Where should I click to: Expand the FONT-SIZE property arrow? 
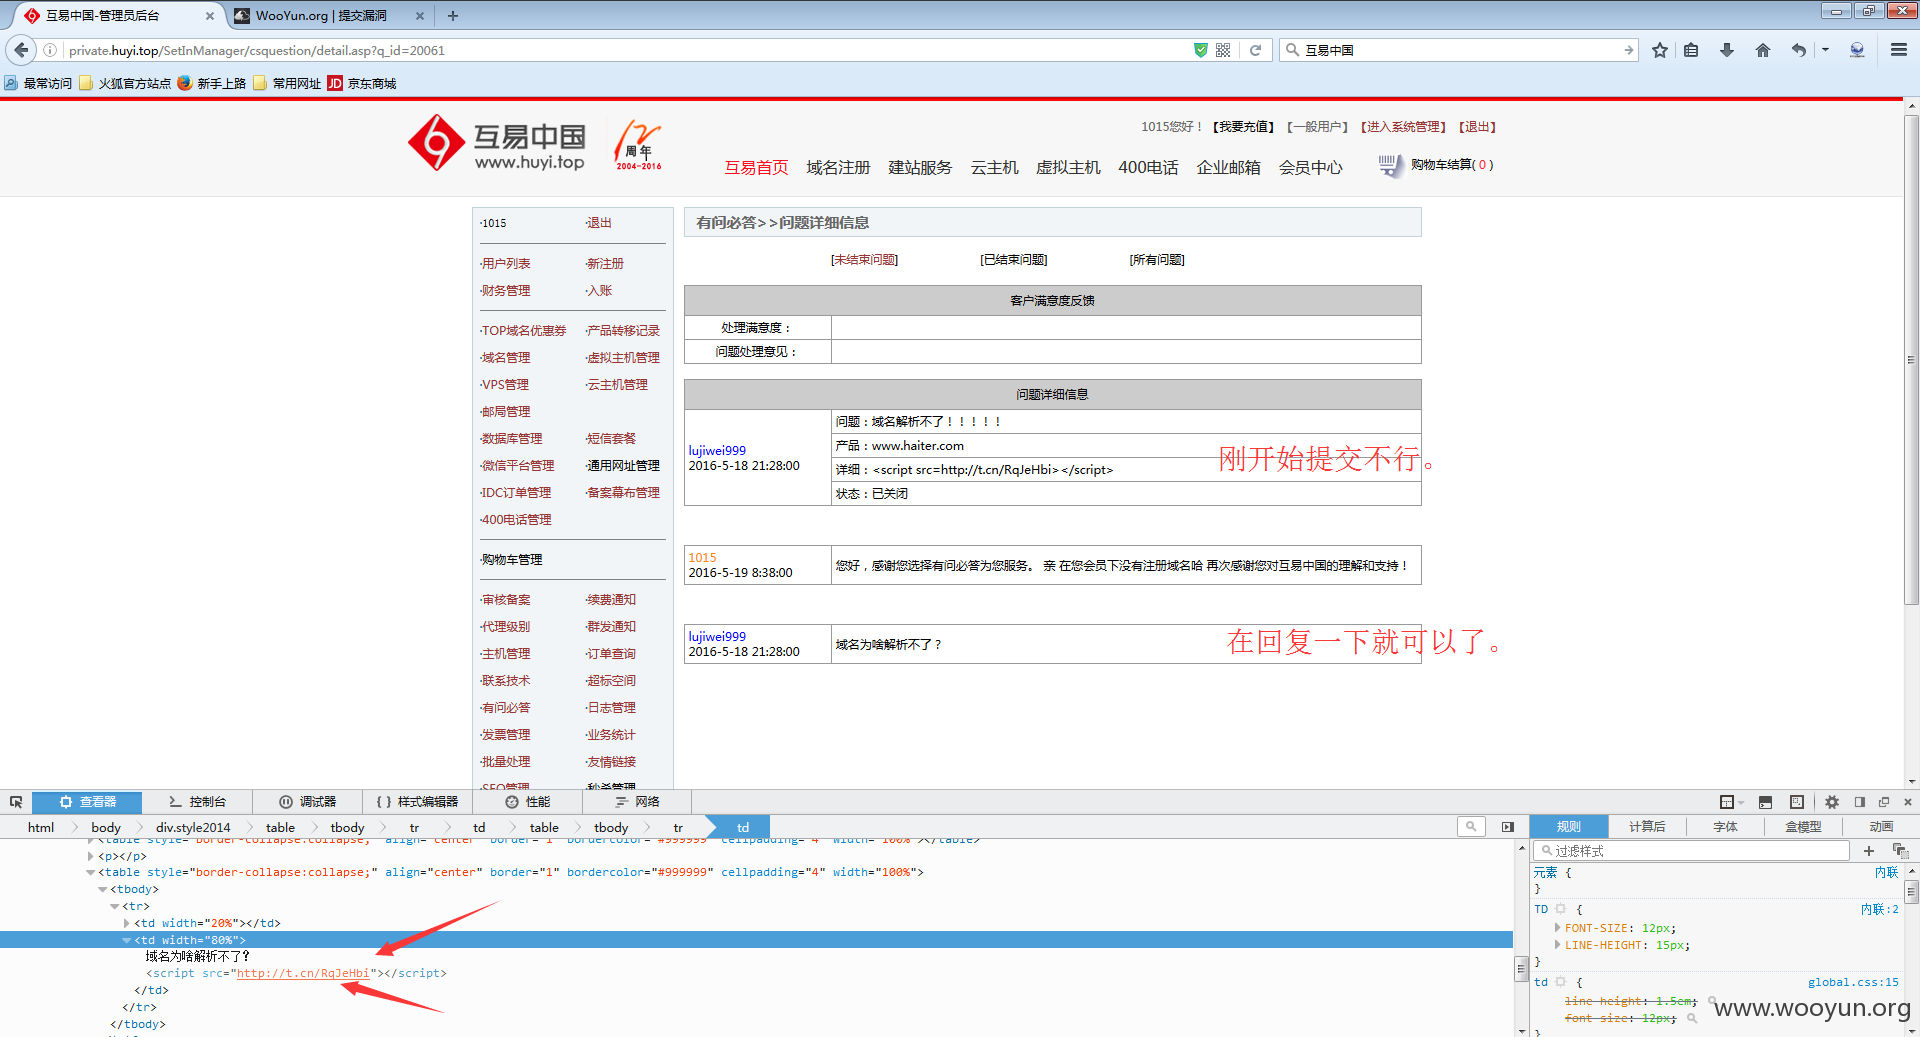click(x=1557, y=928)
